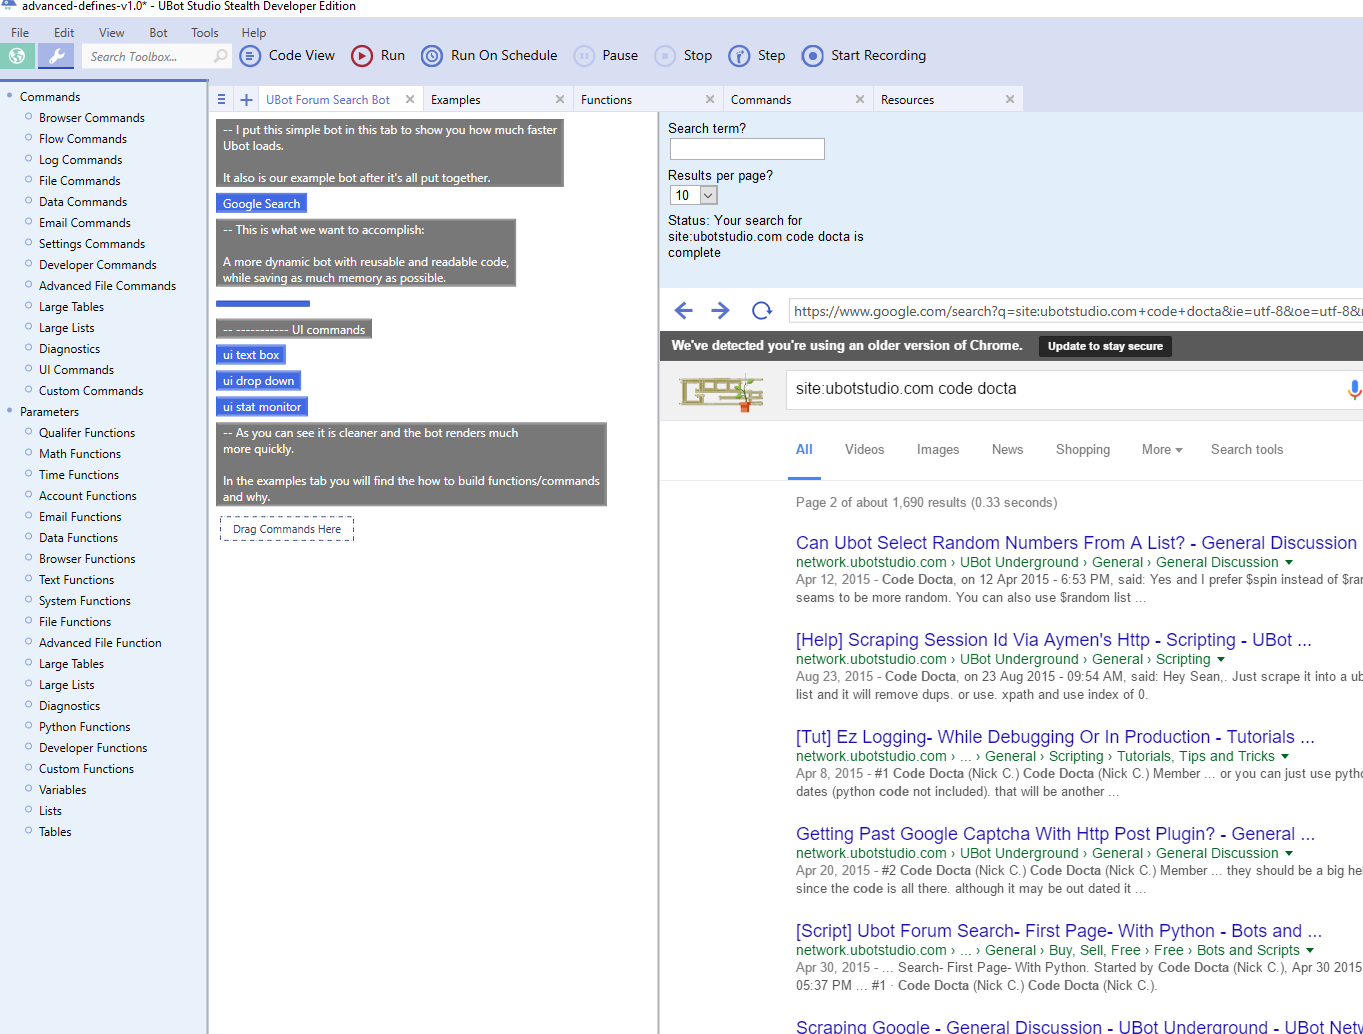Image resolution: width=1363 pixels, height=1034 pixels.
Task: Click the Videos filter in Google
Action: click(x=864, y=450)
